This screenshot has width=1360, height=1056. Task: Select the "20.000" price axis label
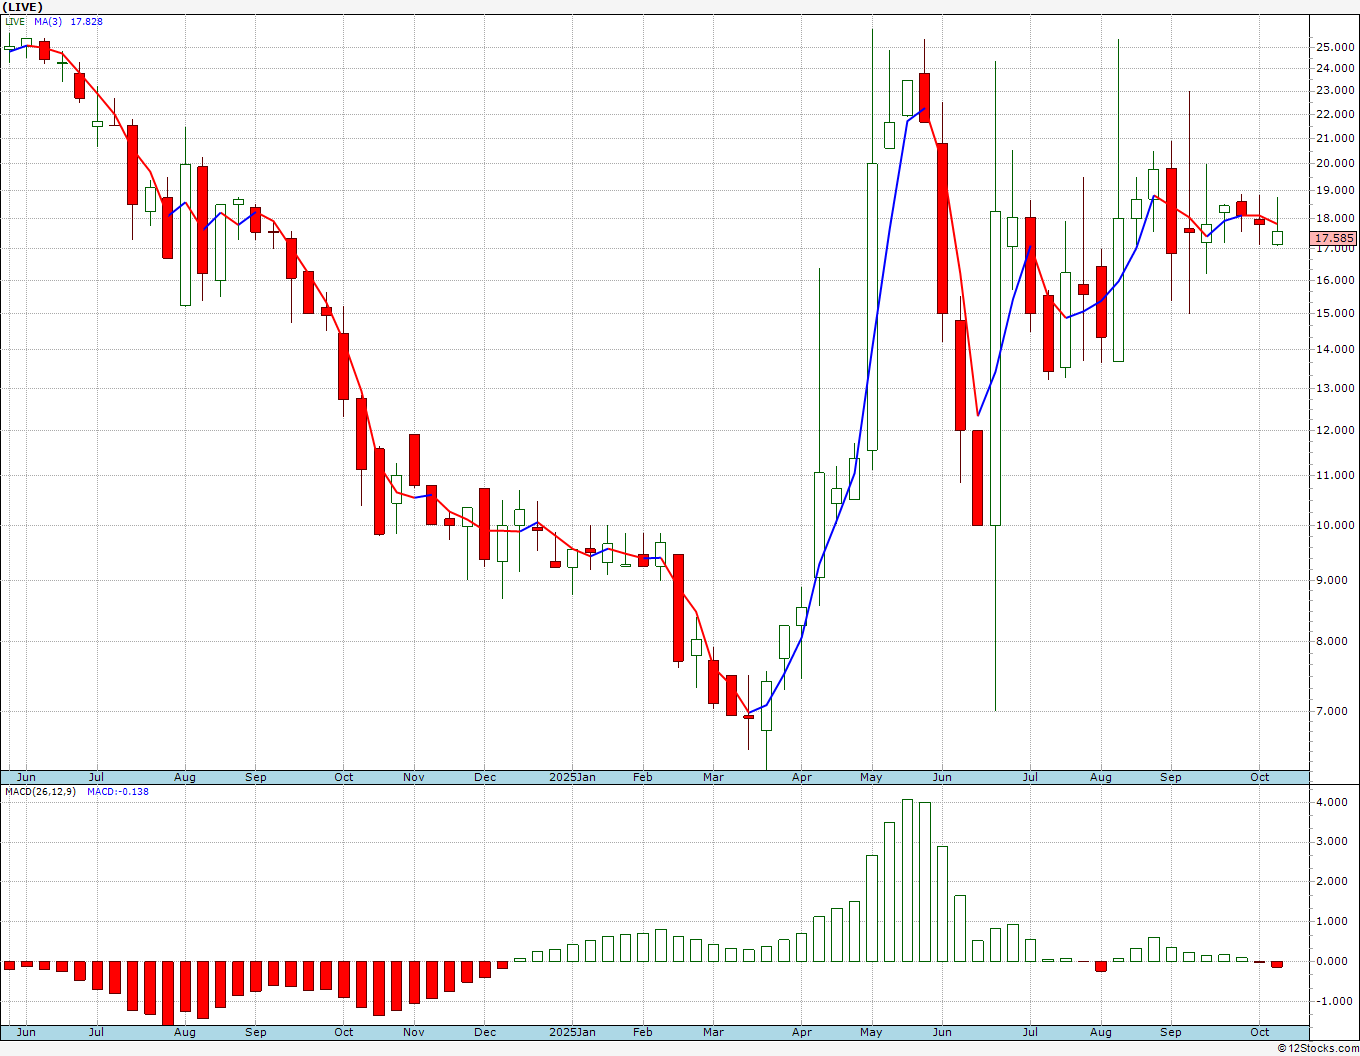pyautogui.click(x=1336, y=164)
